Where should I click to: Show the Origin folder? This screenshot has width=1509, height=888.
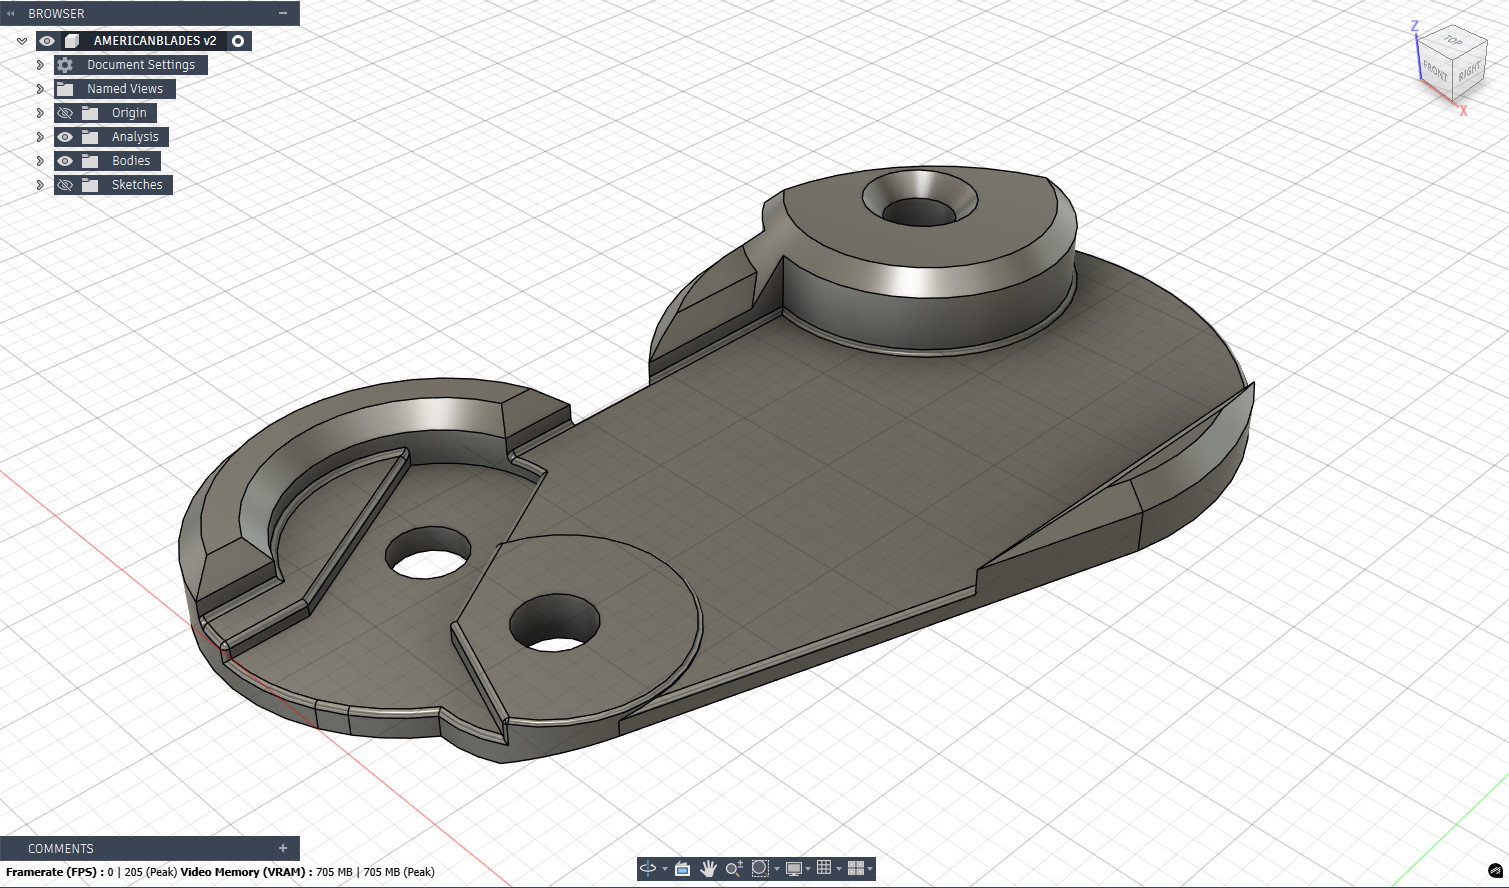pos(65,112)
